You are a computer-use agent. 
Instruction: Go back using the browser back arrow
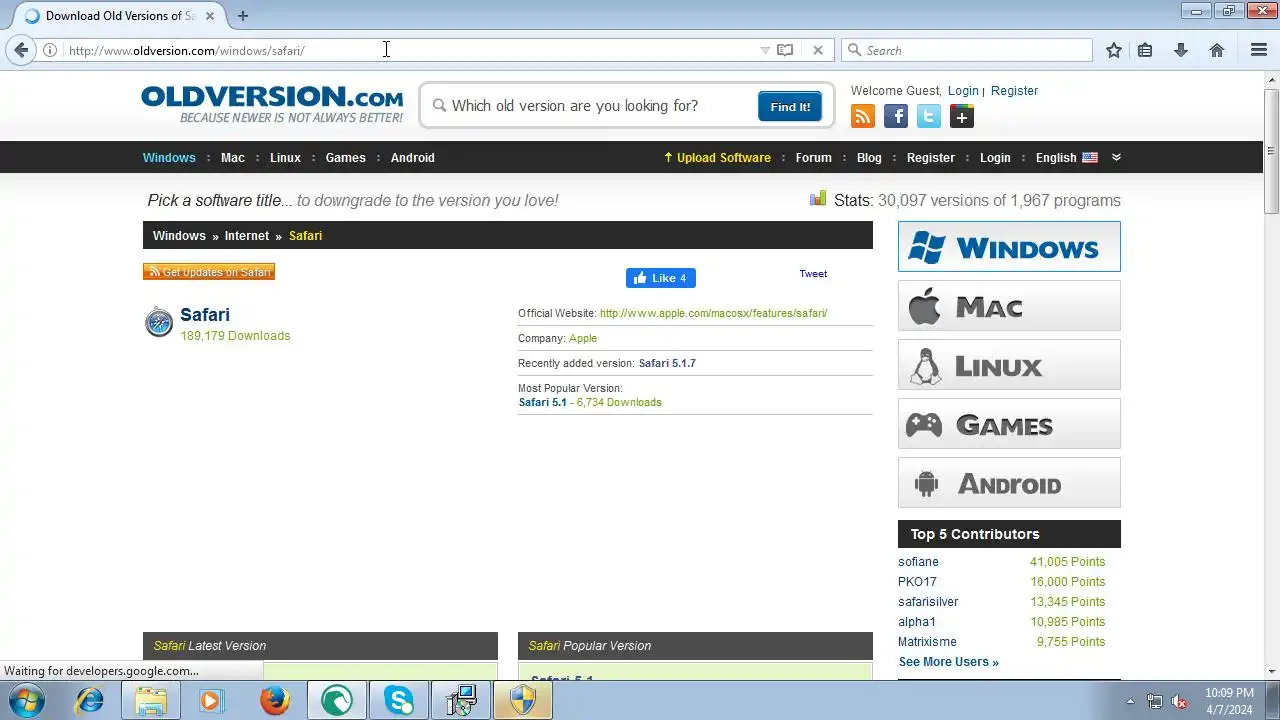pos(21,50)
